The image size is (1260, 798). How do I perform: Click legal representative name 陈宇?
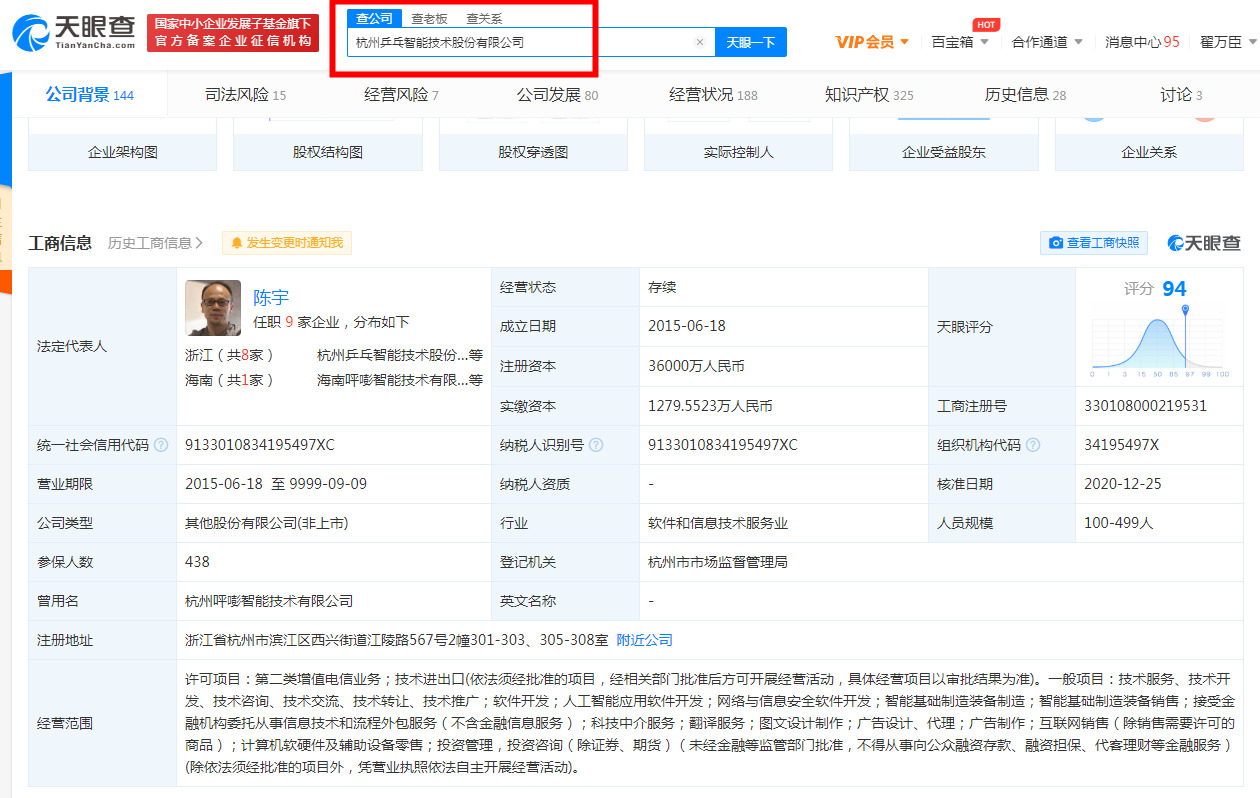[x=271, y=297]
